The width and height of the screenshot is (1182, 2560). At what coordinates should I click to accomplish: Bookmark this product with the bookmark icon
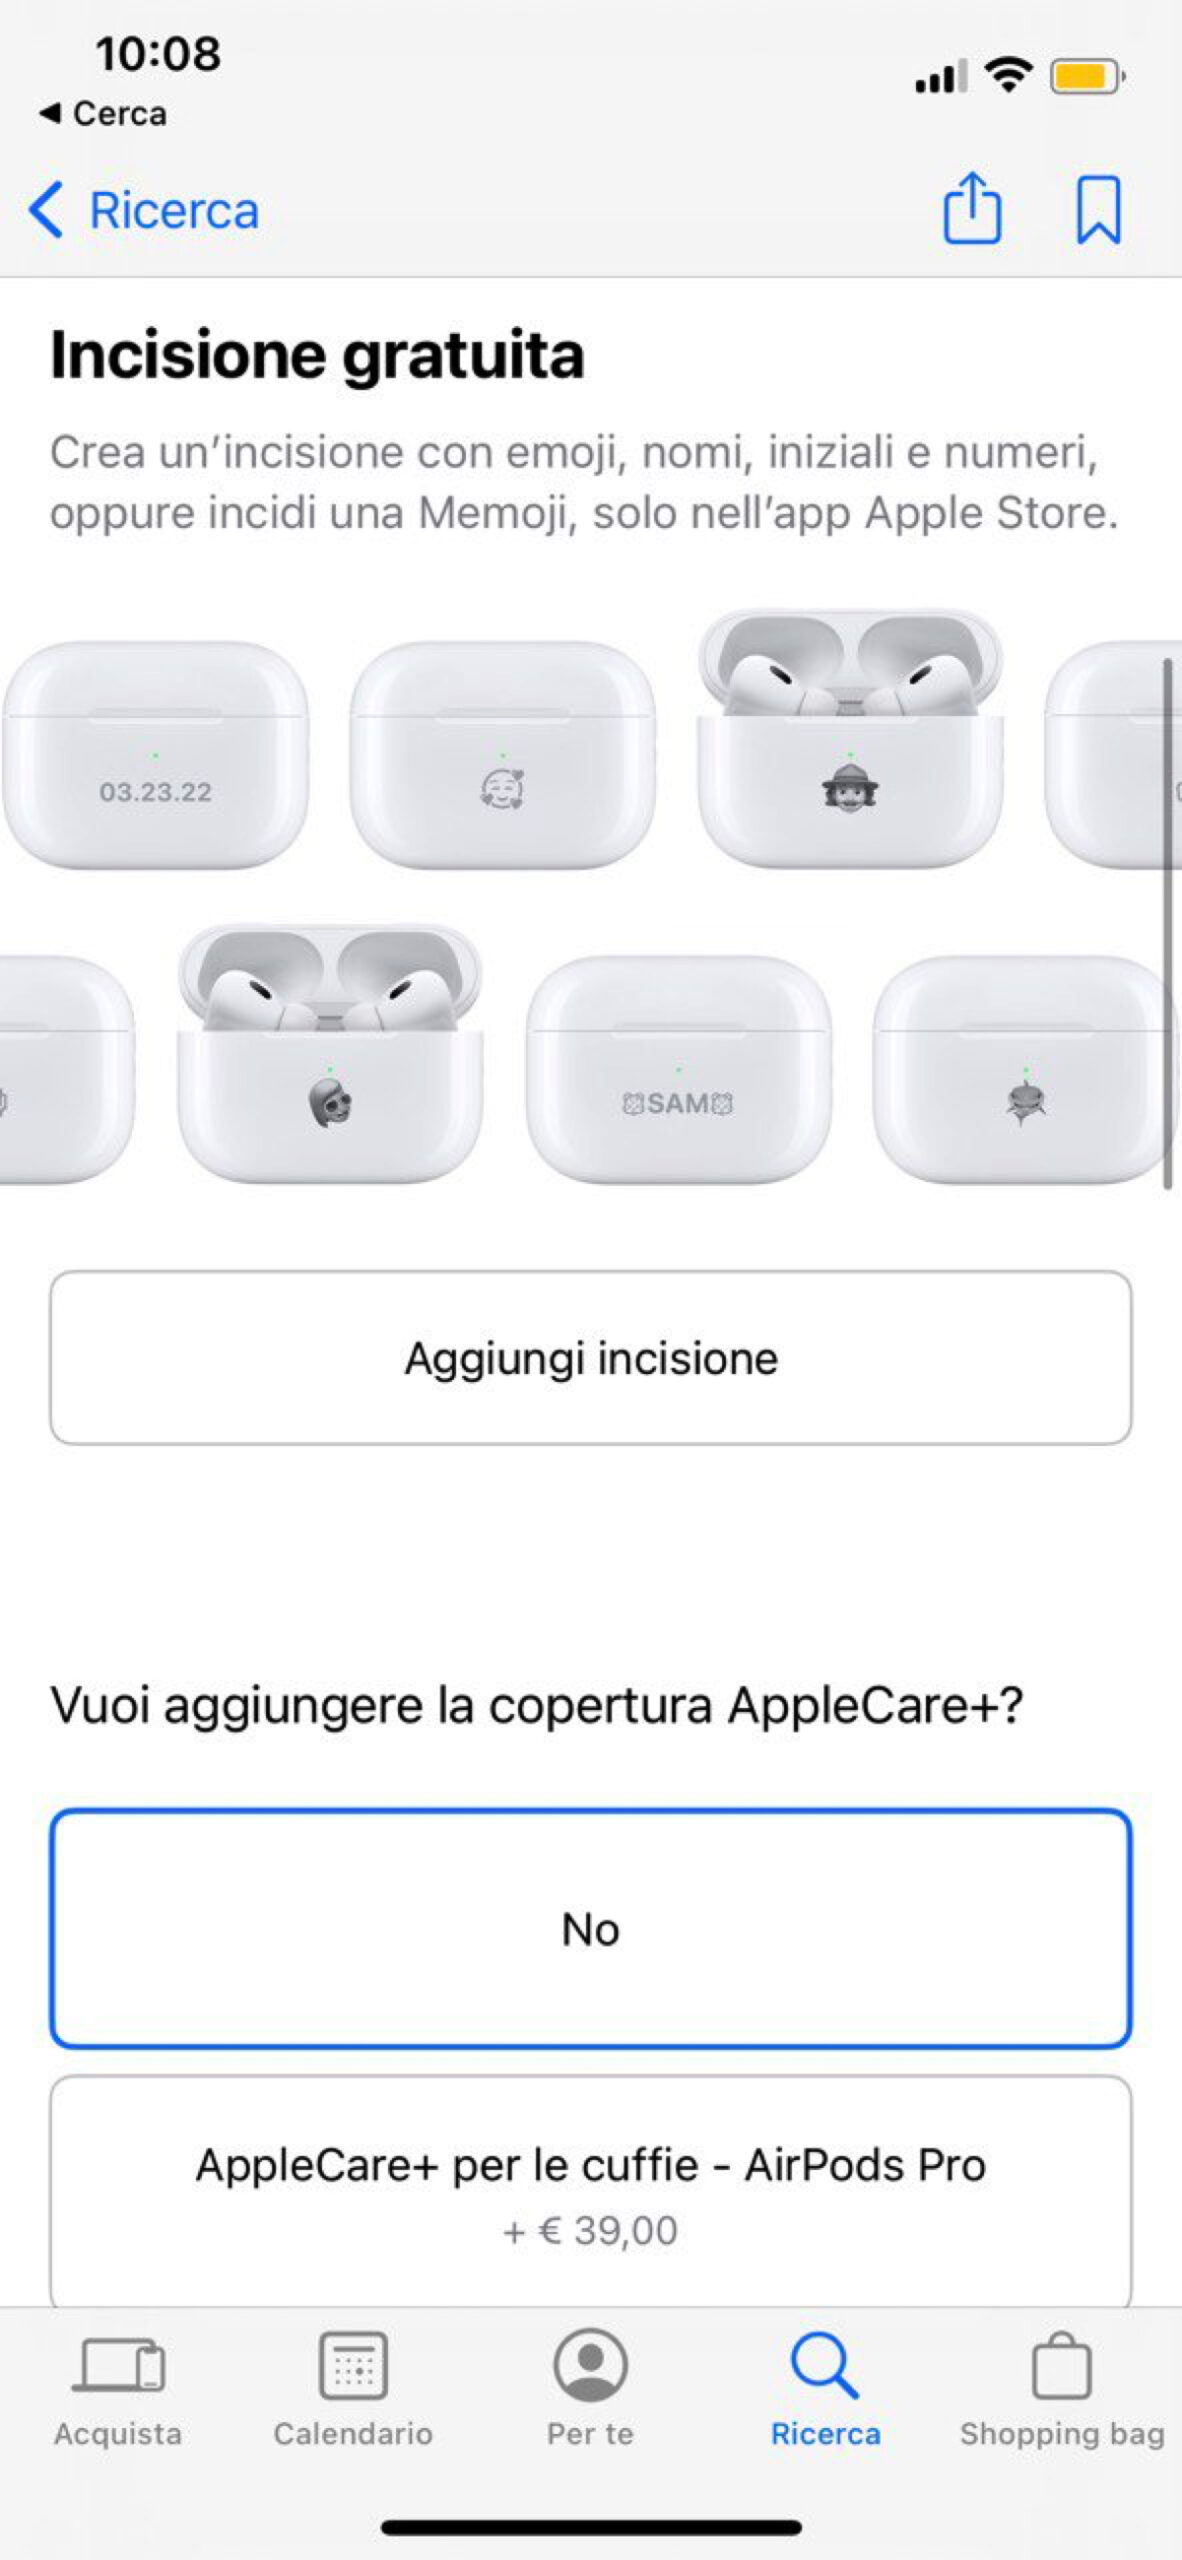pyautogui.click(x=1098, y=210)
